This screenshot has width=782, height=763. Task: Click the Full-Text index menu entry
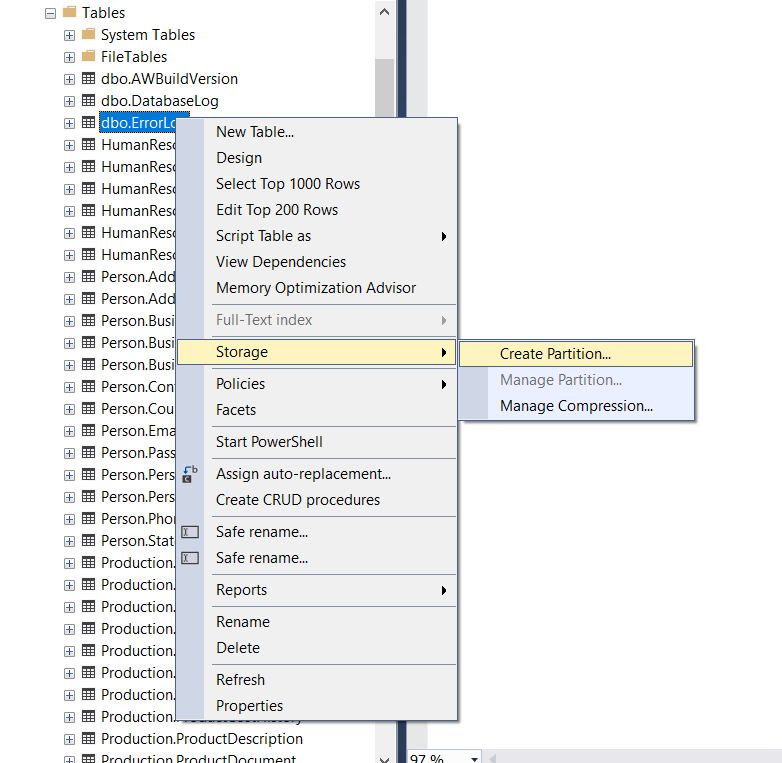click(x=317, y=320)
